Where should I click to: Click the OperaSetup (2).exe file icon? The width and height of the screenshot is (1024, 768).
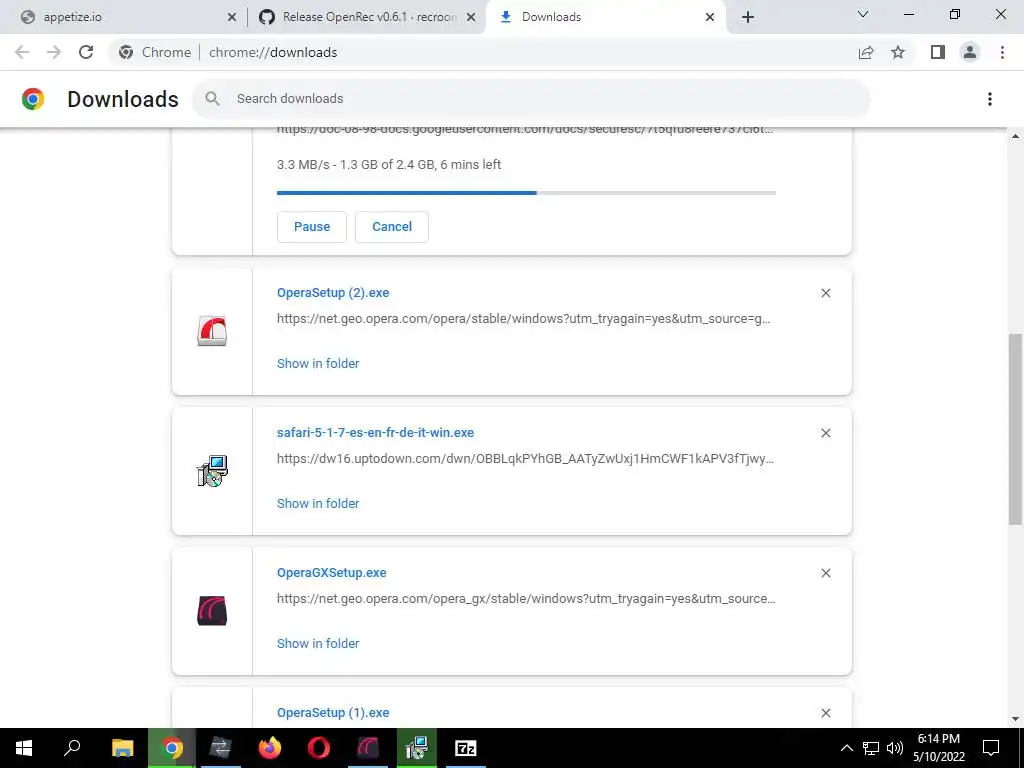212,330
